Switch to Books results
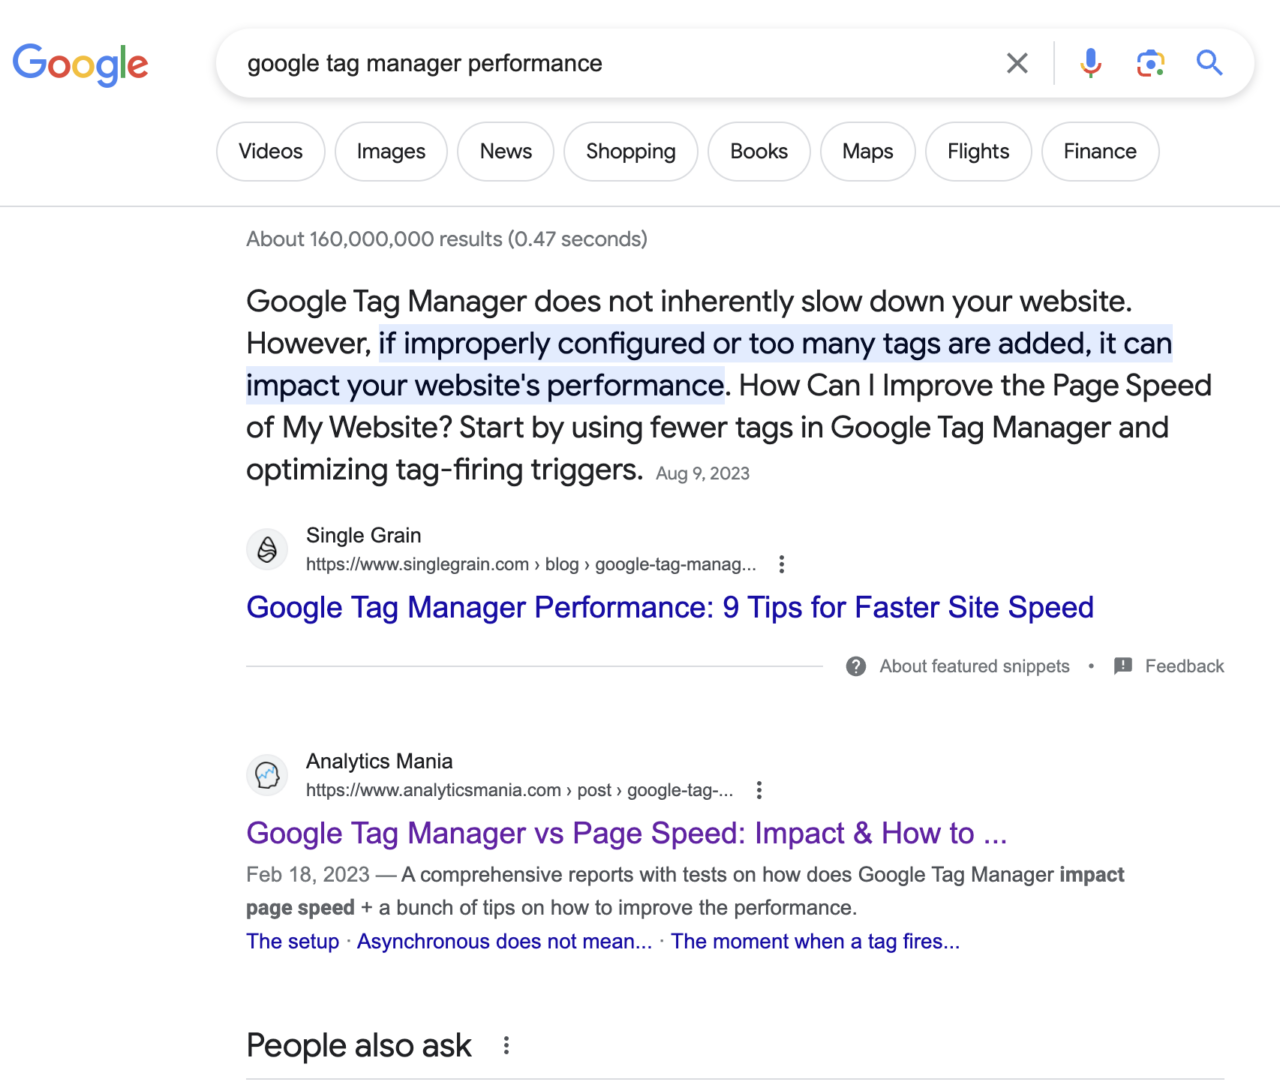 point(759,151)
